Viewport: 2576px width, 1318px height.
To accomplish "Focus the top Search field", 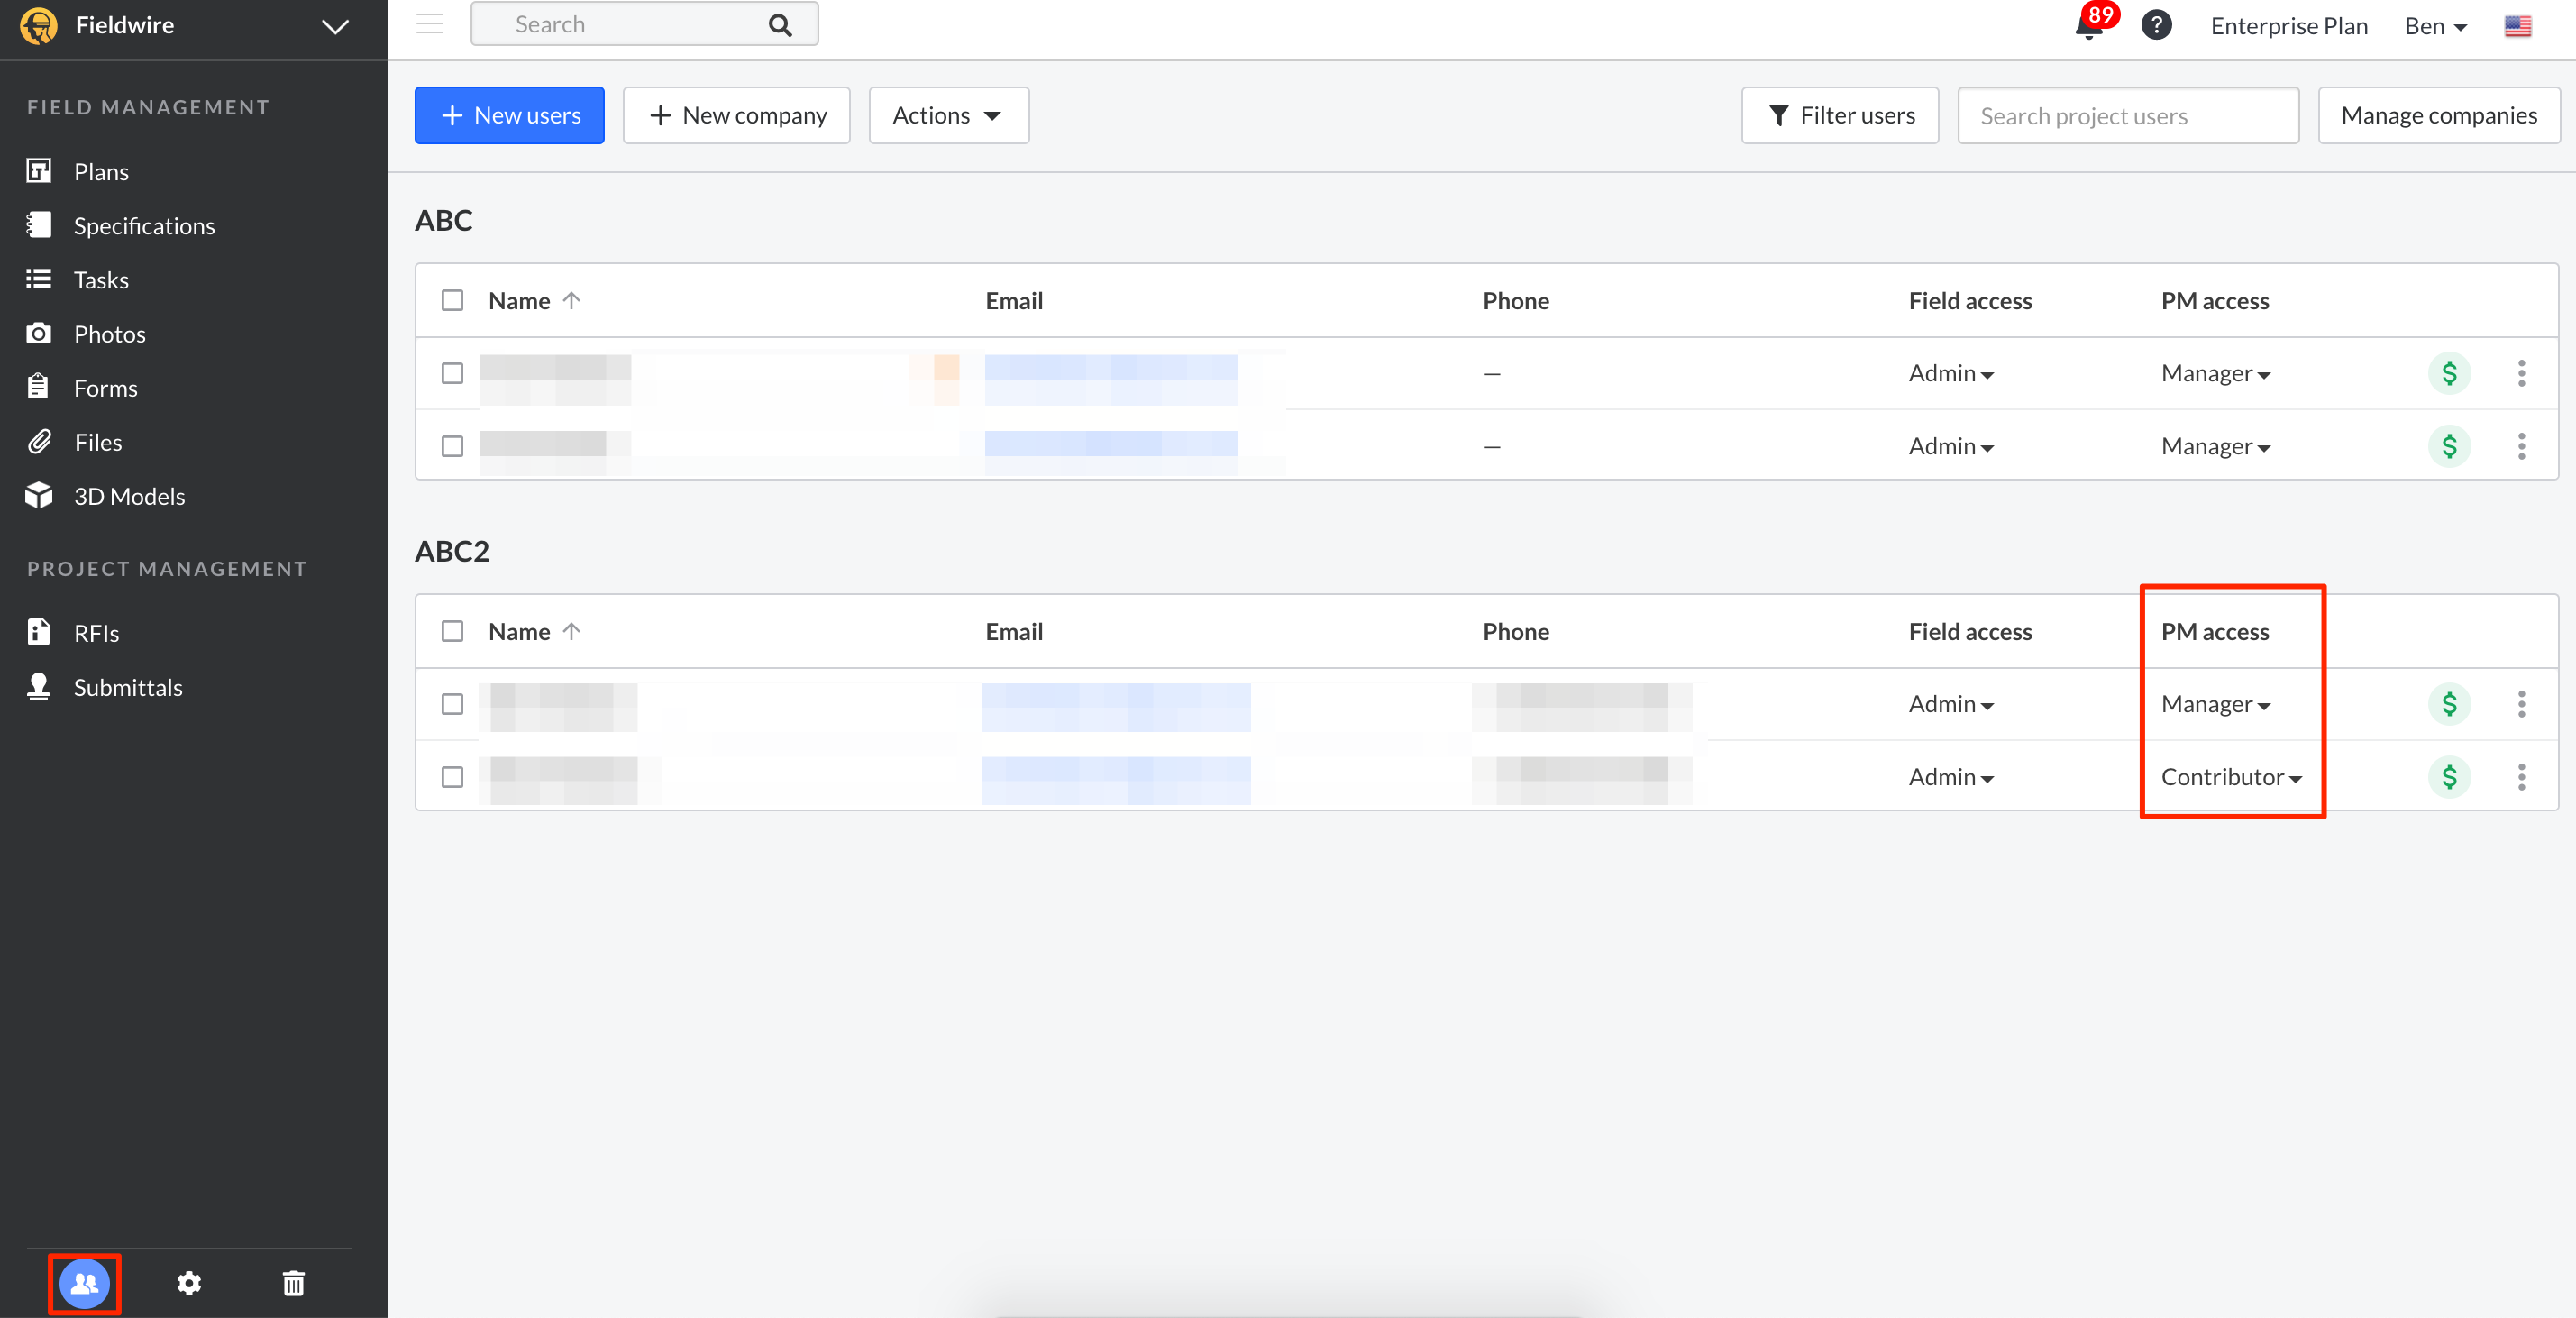I will pyautogui.click(x=644, y=24).
